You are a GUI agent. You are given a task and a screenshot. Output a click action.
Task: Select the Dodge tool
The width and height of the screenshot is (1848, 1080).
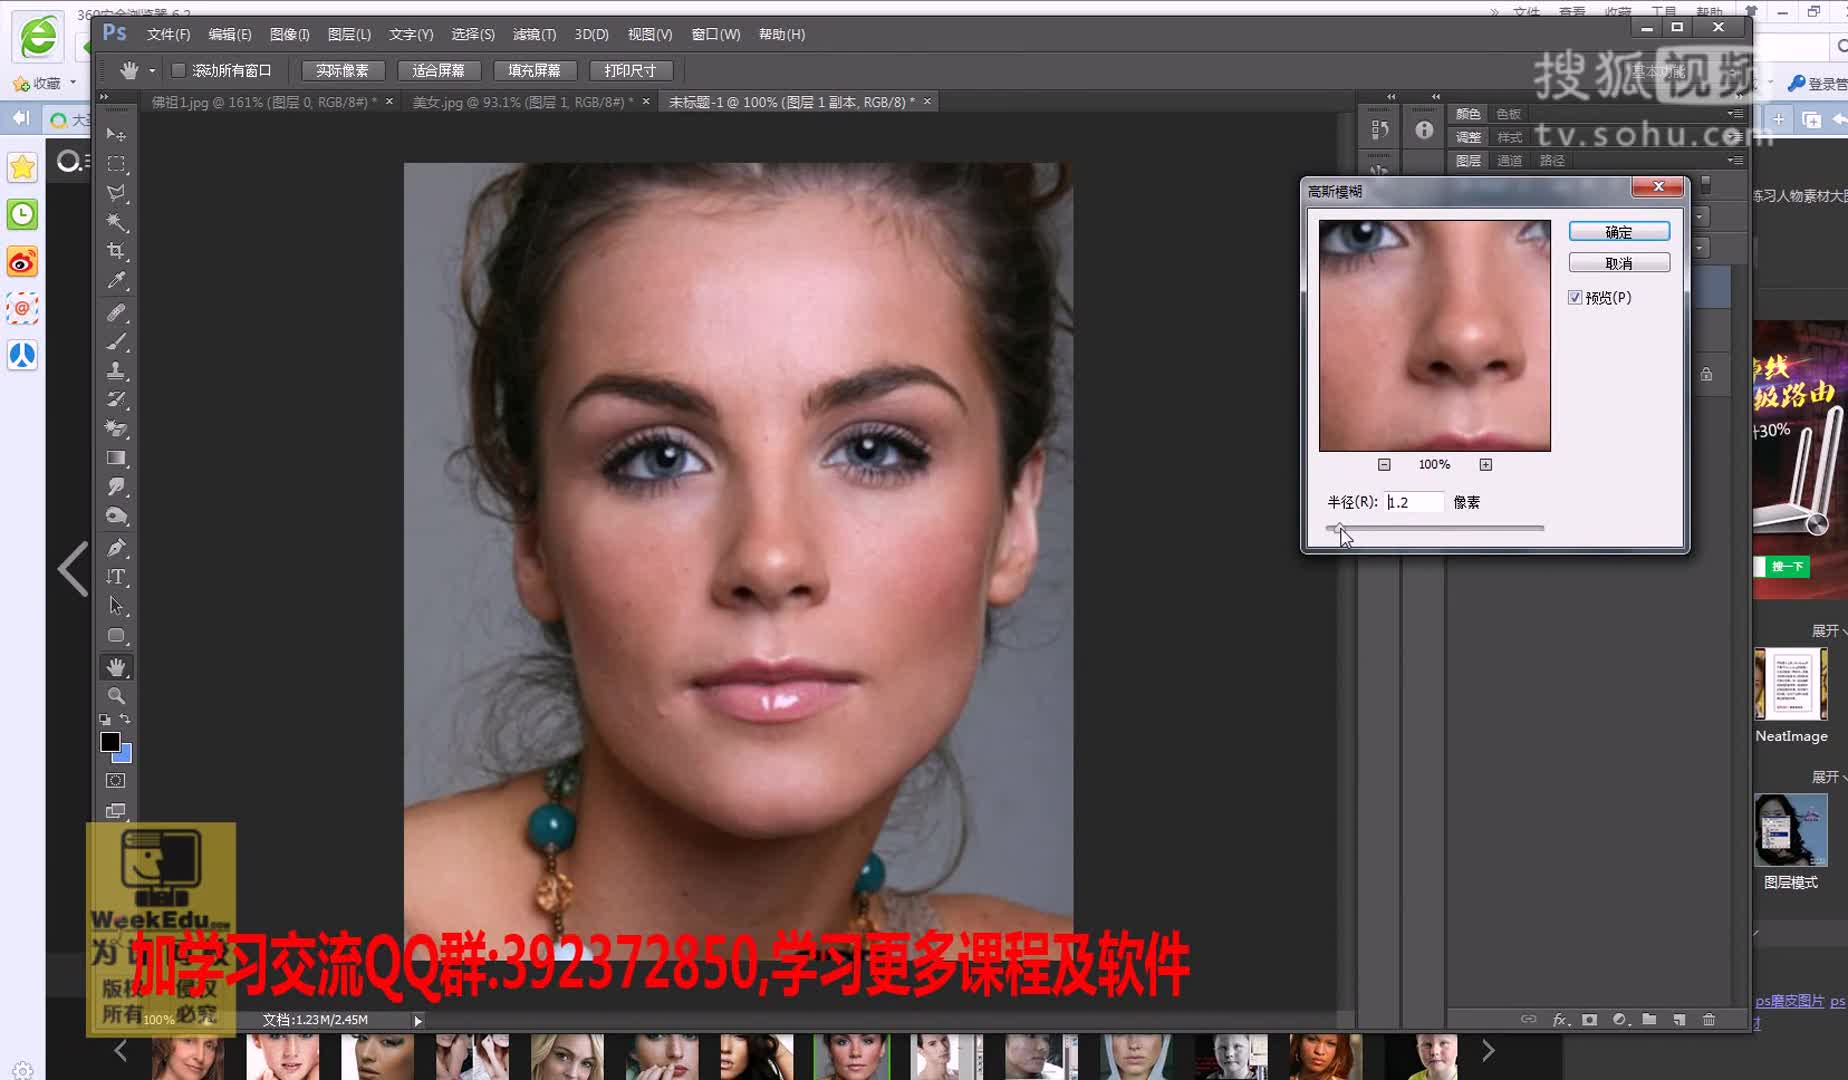116,516
